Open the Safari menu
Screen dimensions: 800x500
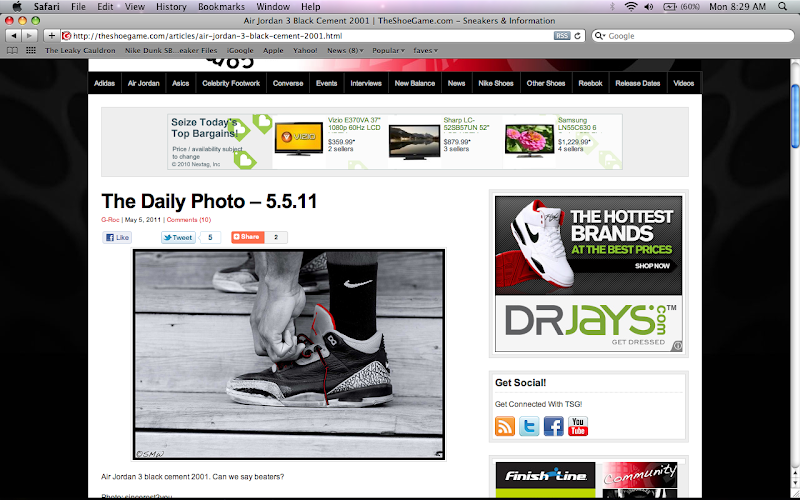[x=46, y=7]
